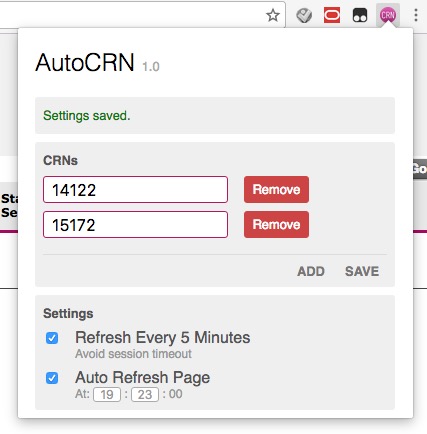Open the gray checkmark extension icon
The image size is (427, 434).
(x=304, y=15)
